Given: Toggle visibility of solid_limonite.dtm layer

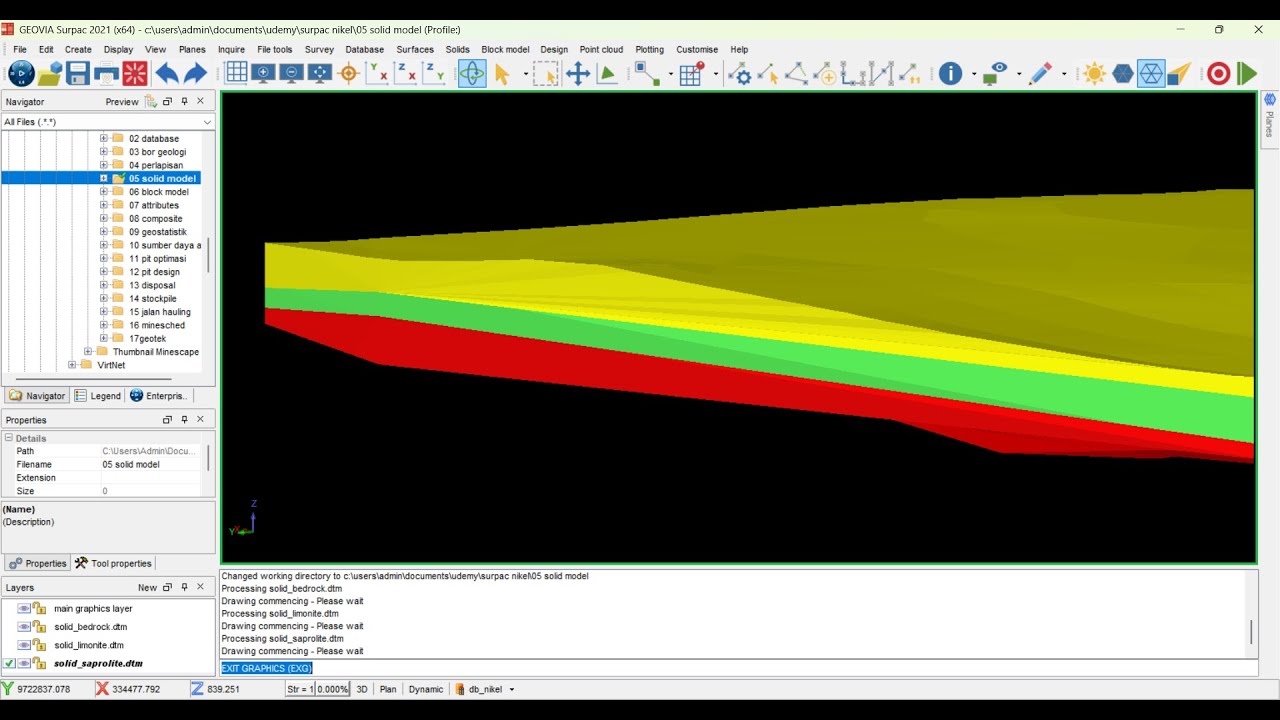Looking at the screenshot, I should click(x=24, y=645).
